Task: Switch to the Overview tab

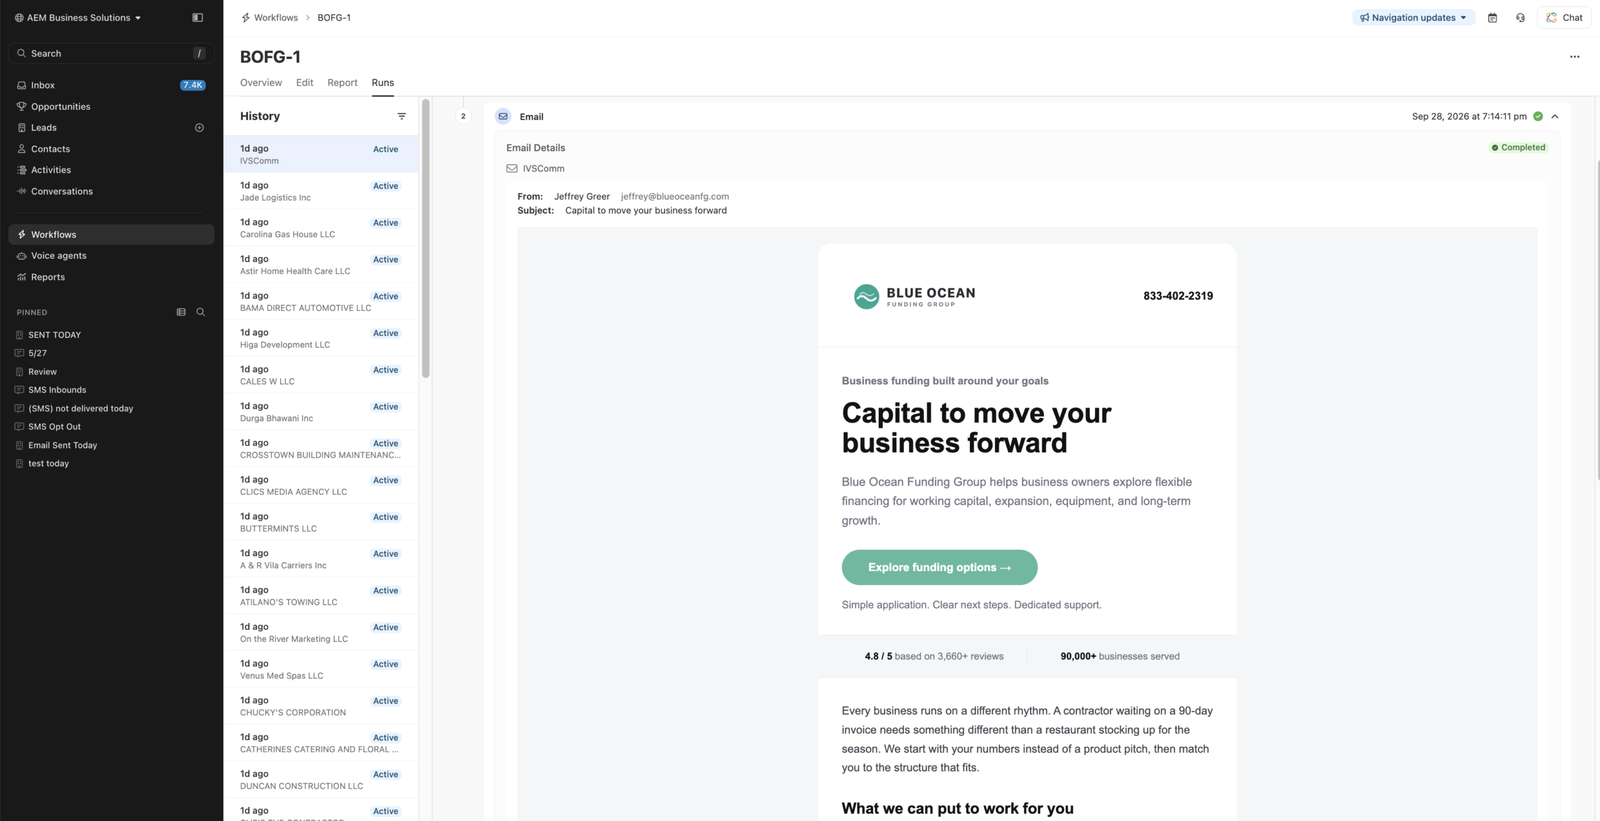Action: tap(261, 83)
